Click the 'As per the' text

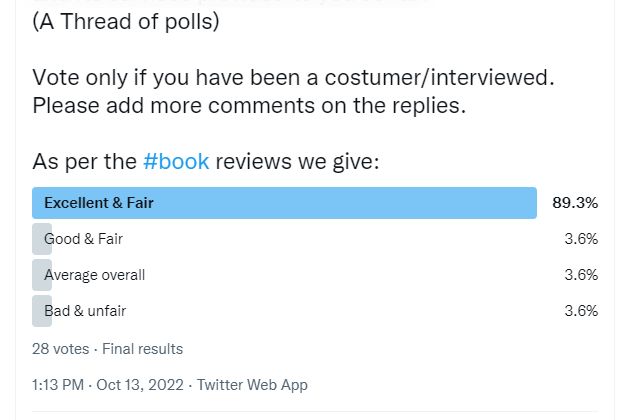click(85, 162)
